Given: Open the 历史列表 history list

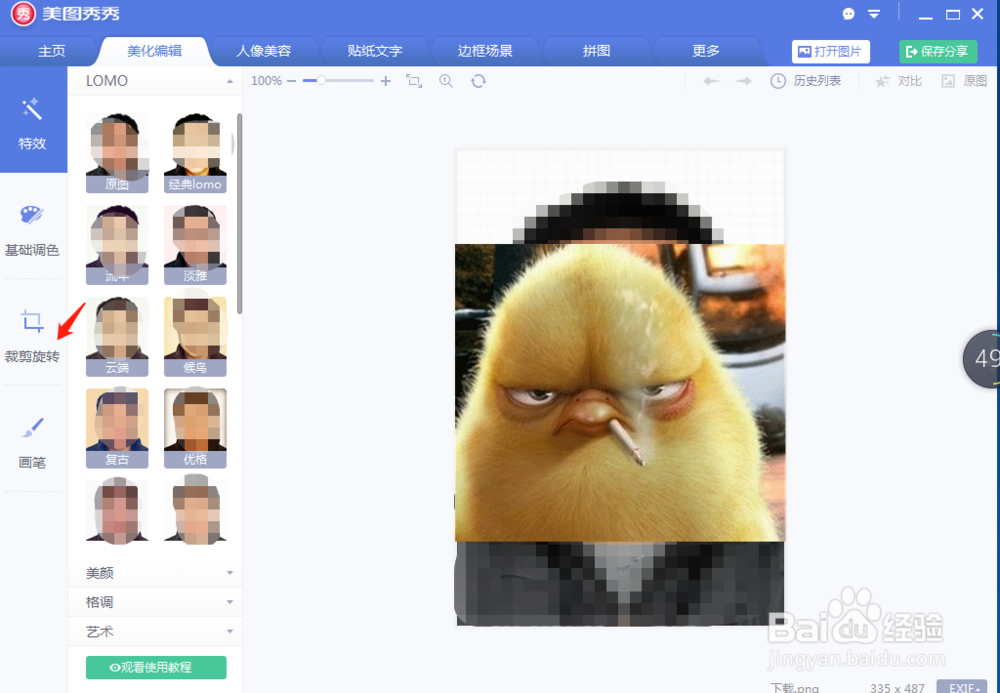Looking at the screenshot, I should click(805, 81).
